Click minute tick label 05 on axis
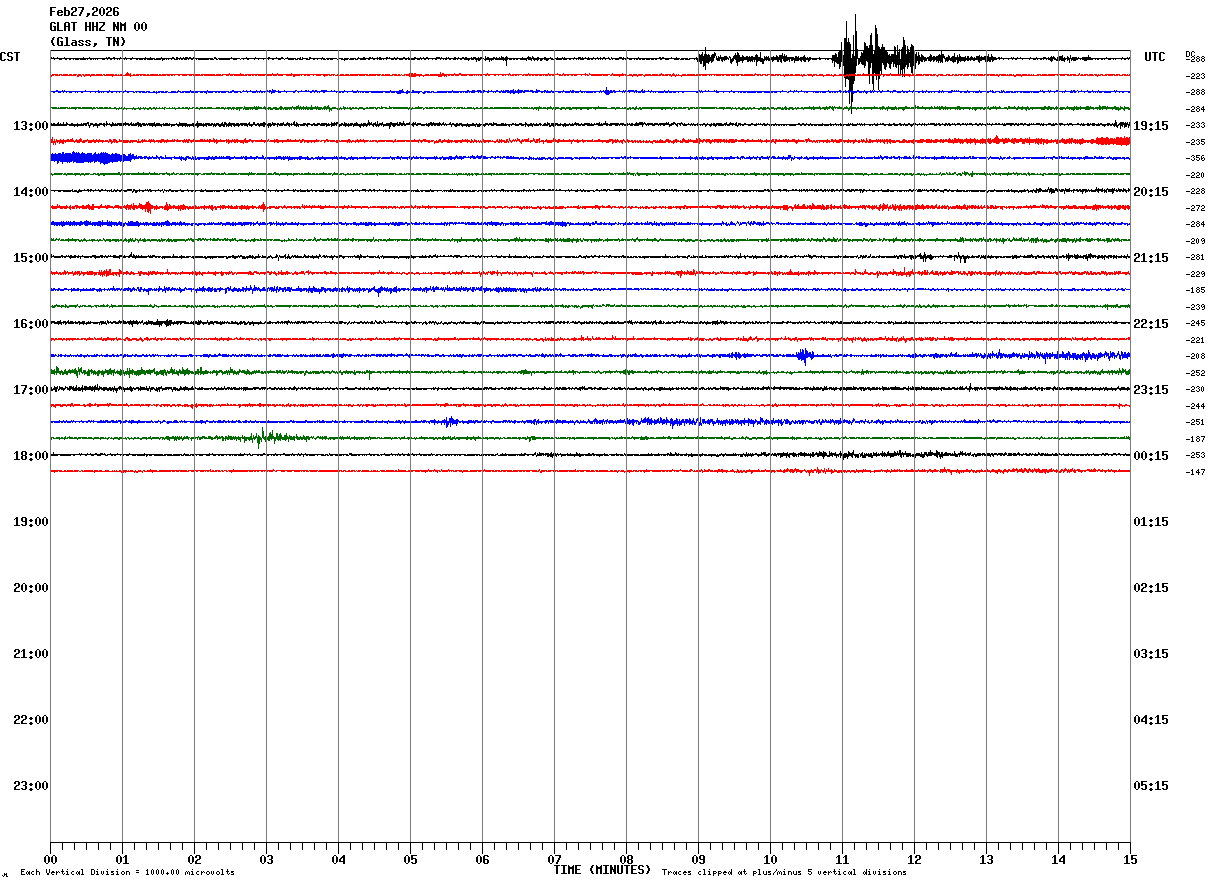This screenshot has height=886, width=1210. pos(410,859)
